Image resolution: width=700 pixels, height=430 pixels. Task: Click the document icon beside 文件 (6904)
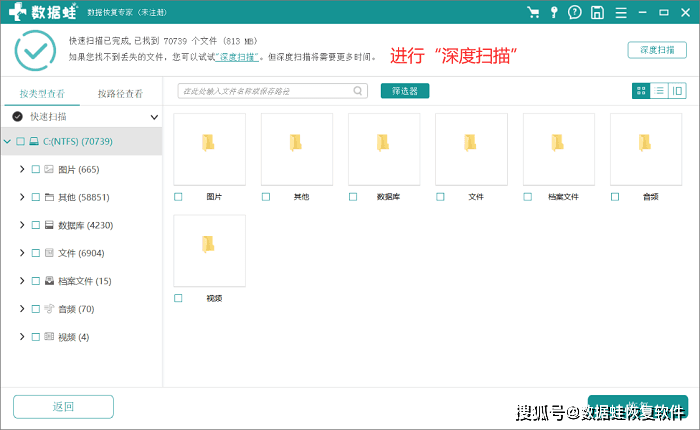tap(49, 253)
